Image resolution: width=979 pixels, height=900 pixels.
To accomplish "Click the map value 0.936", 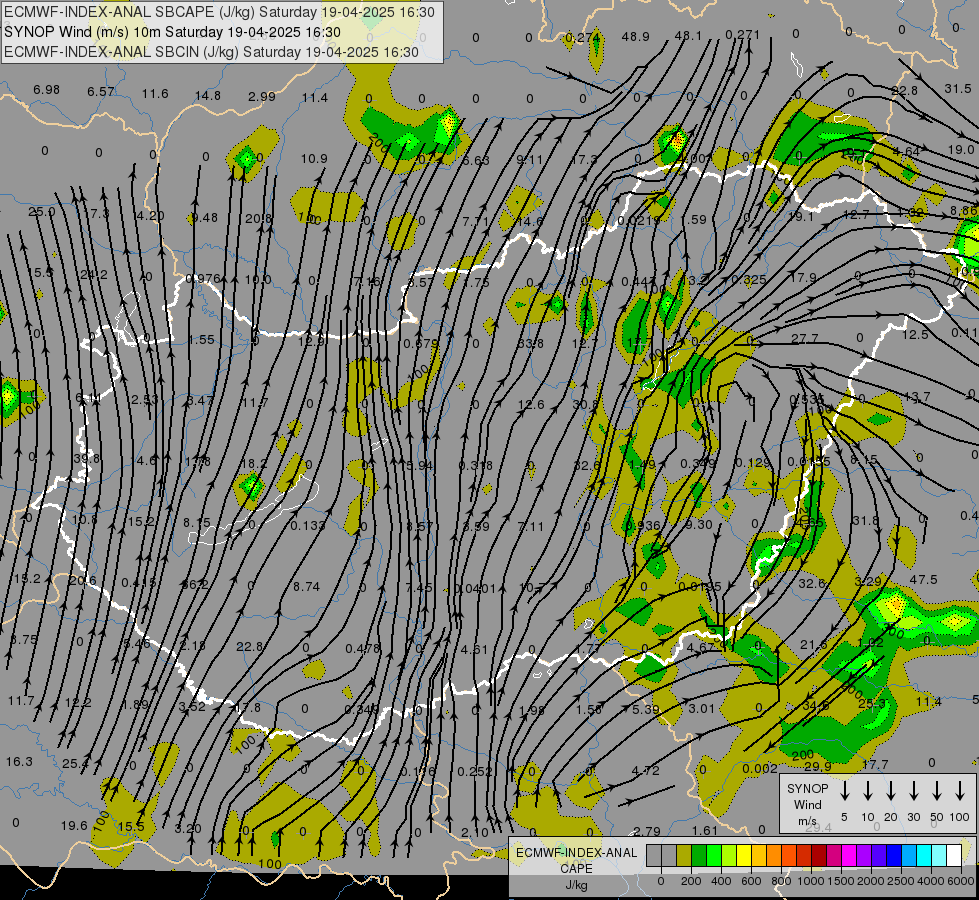I will point(643,525).
